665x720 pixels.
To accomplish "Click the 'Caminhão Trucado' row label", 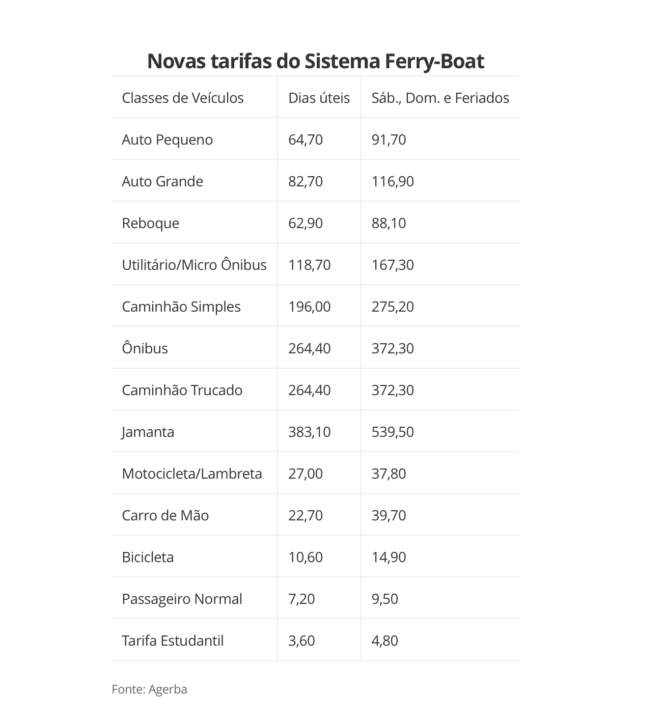I will click(182, 390).
